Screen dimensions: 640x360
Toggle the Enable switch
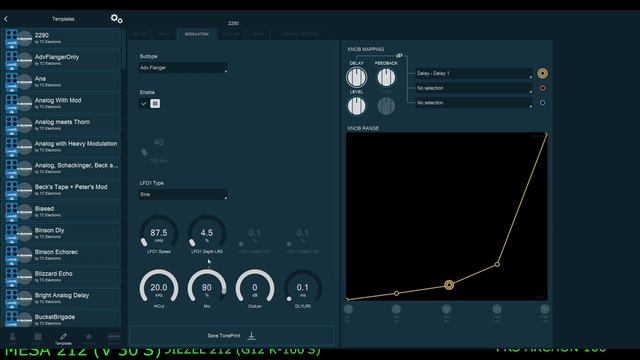150,104
